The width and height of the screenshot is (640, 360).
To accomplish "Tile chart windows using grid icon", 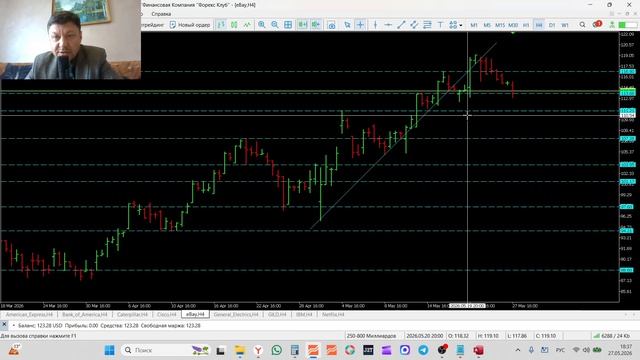I will pos(288,25).
